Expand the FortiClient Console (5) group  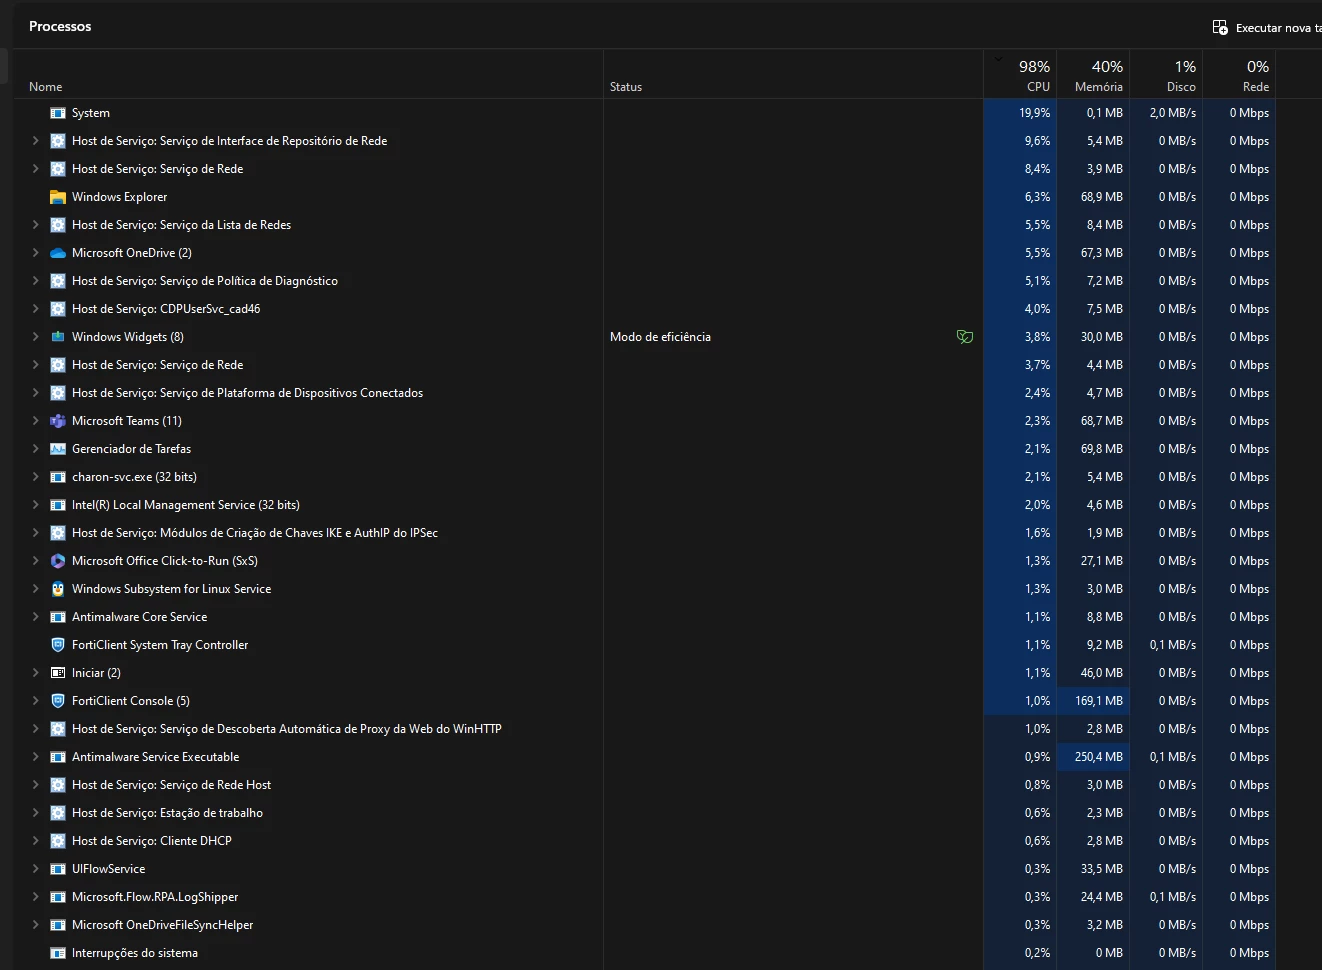point(36,701)
